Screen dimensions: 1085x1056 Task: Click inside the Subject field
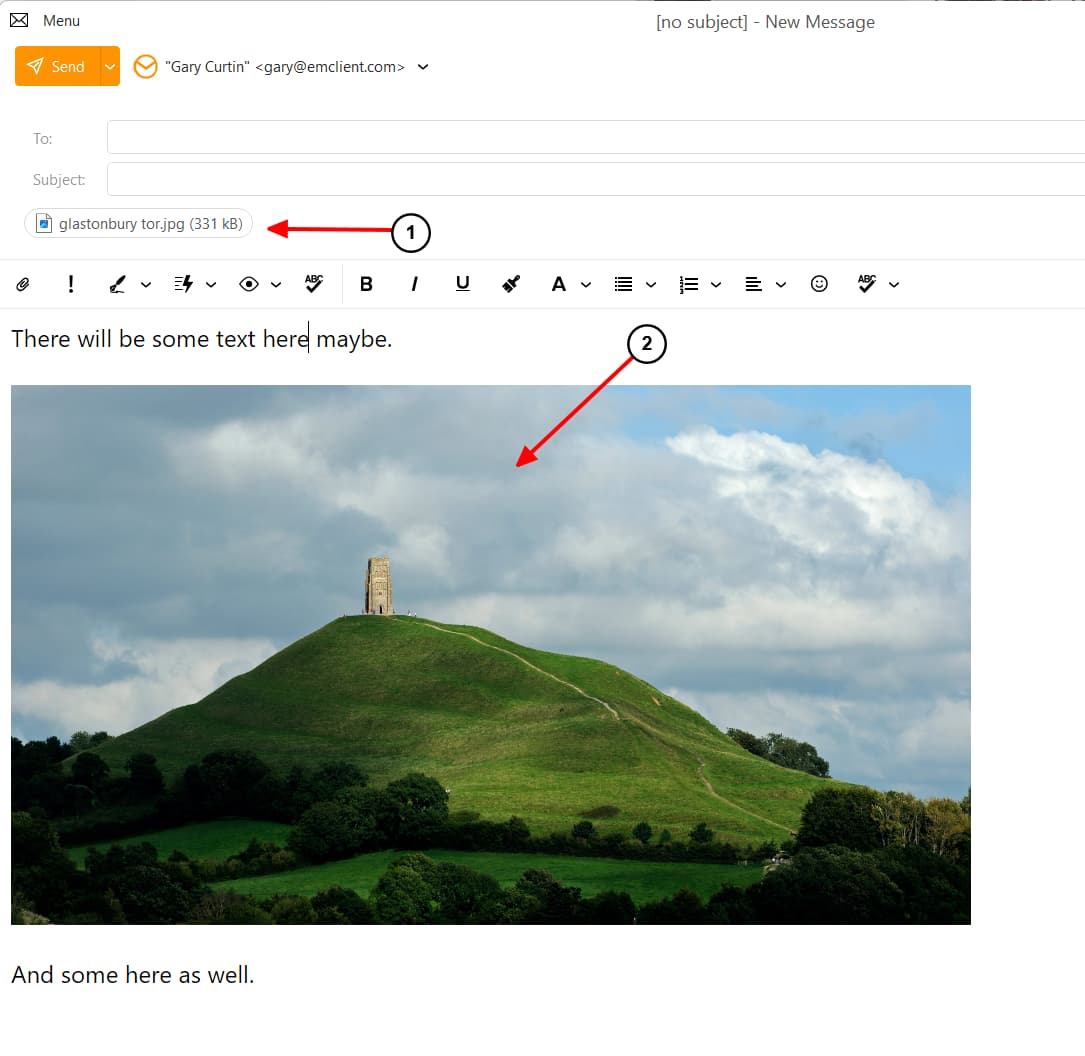tap(400, 179)
